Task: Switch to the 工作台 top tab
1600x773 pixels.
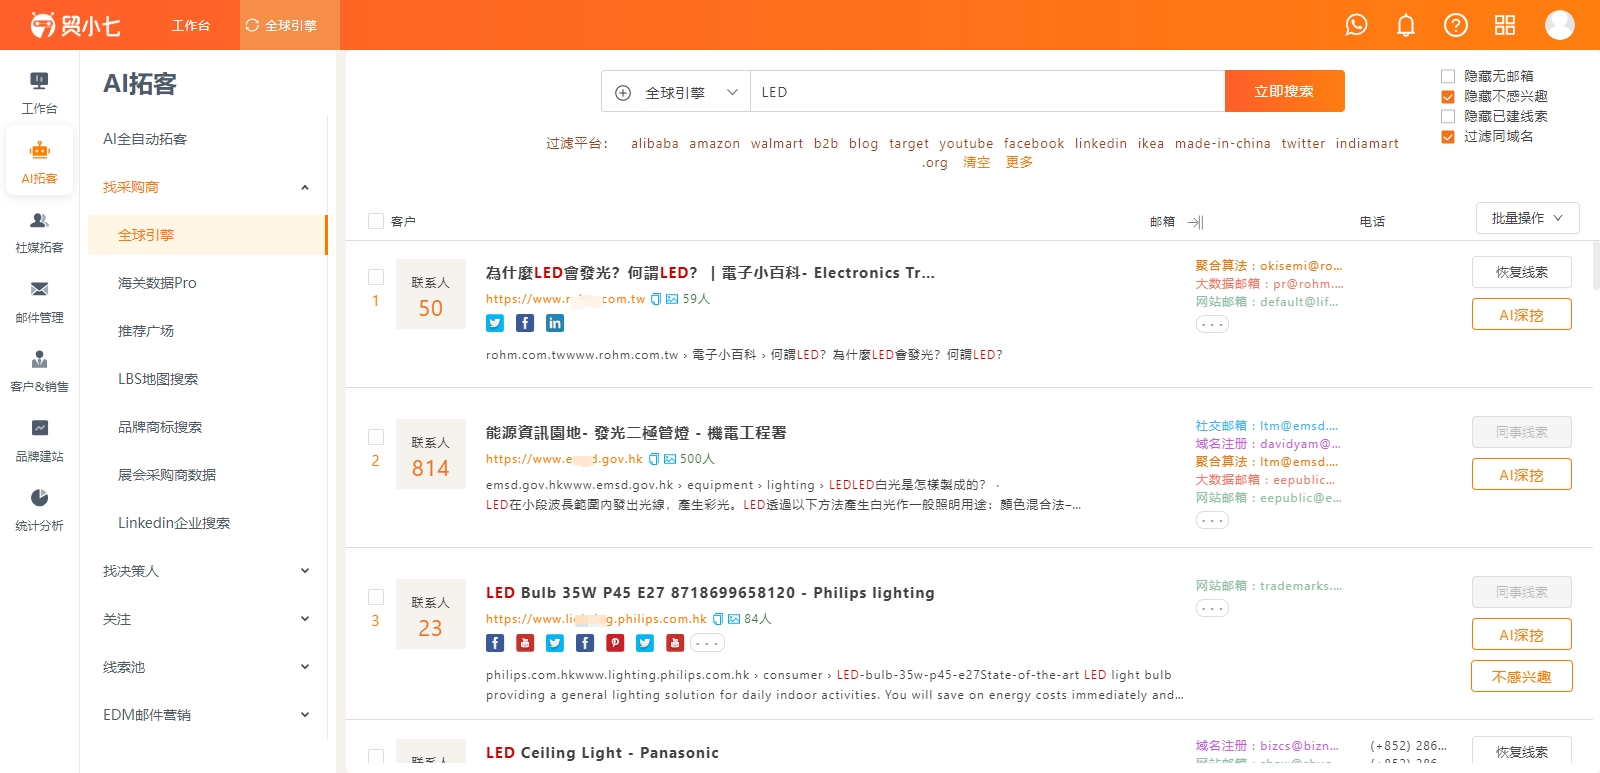Action: [190, 25]
